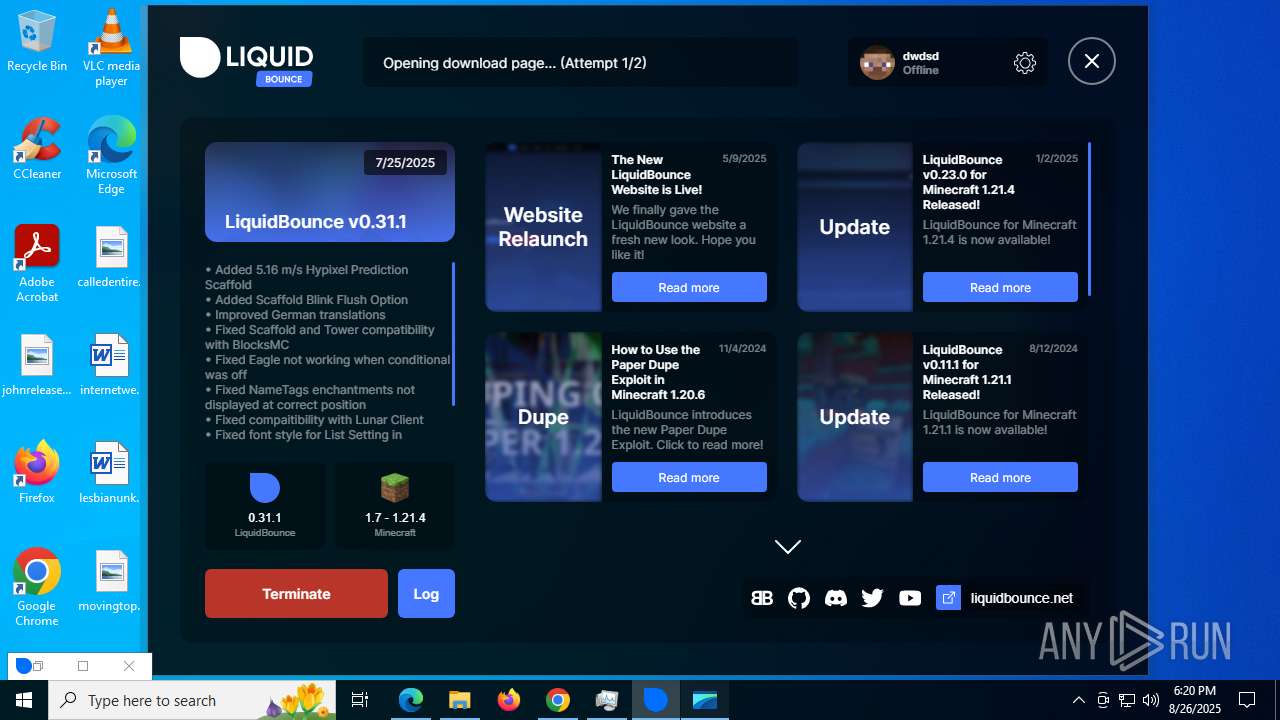Open the YouTube icon link
The image size is (1280, 720).
tap(910, 598)
